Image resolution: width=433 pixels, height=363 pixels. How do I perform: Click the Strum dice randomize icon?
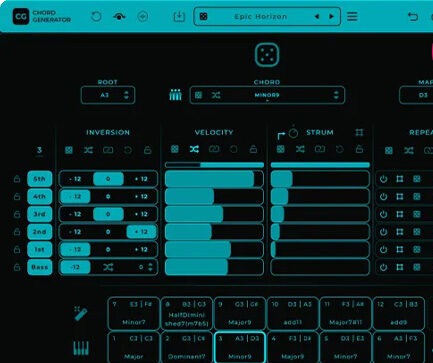click(281, 149)
